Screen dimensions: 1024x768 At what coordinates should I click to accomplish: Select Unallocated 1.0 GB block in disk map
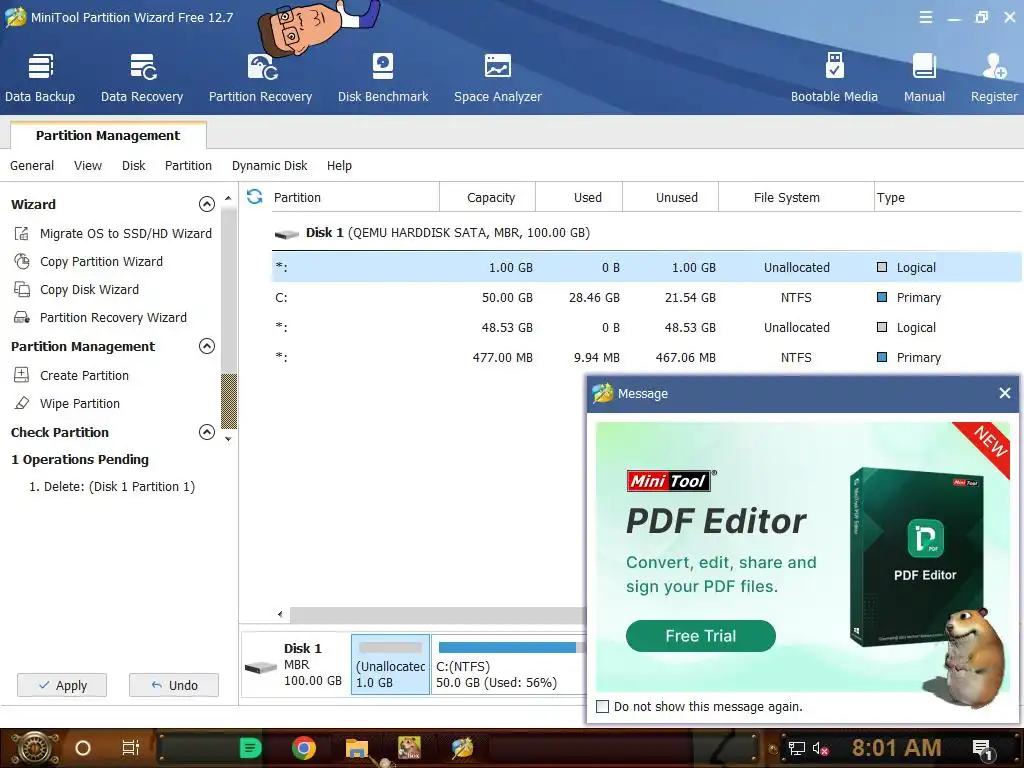(391, 664)
